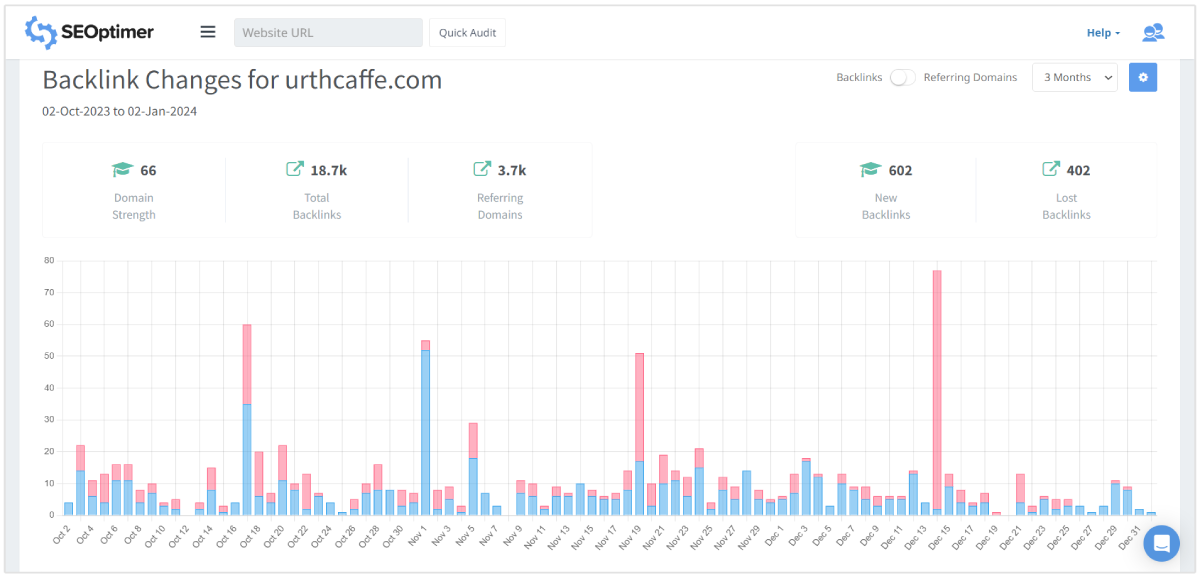Select the Referring Domains label
1200x578 pixels.
pos(969,77)
